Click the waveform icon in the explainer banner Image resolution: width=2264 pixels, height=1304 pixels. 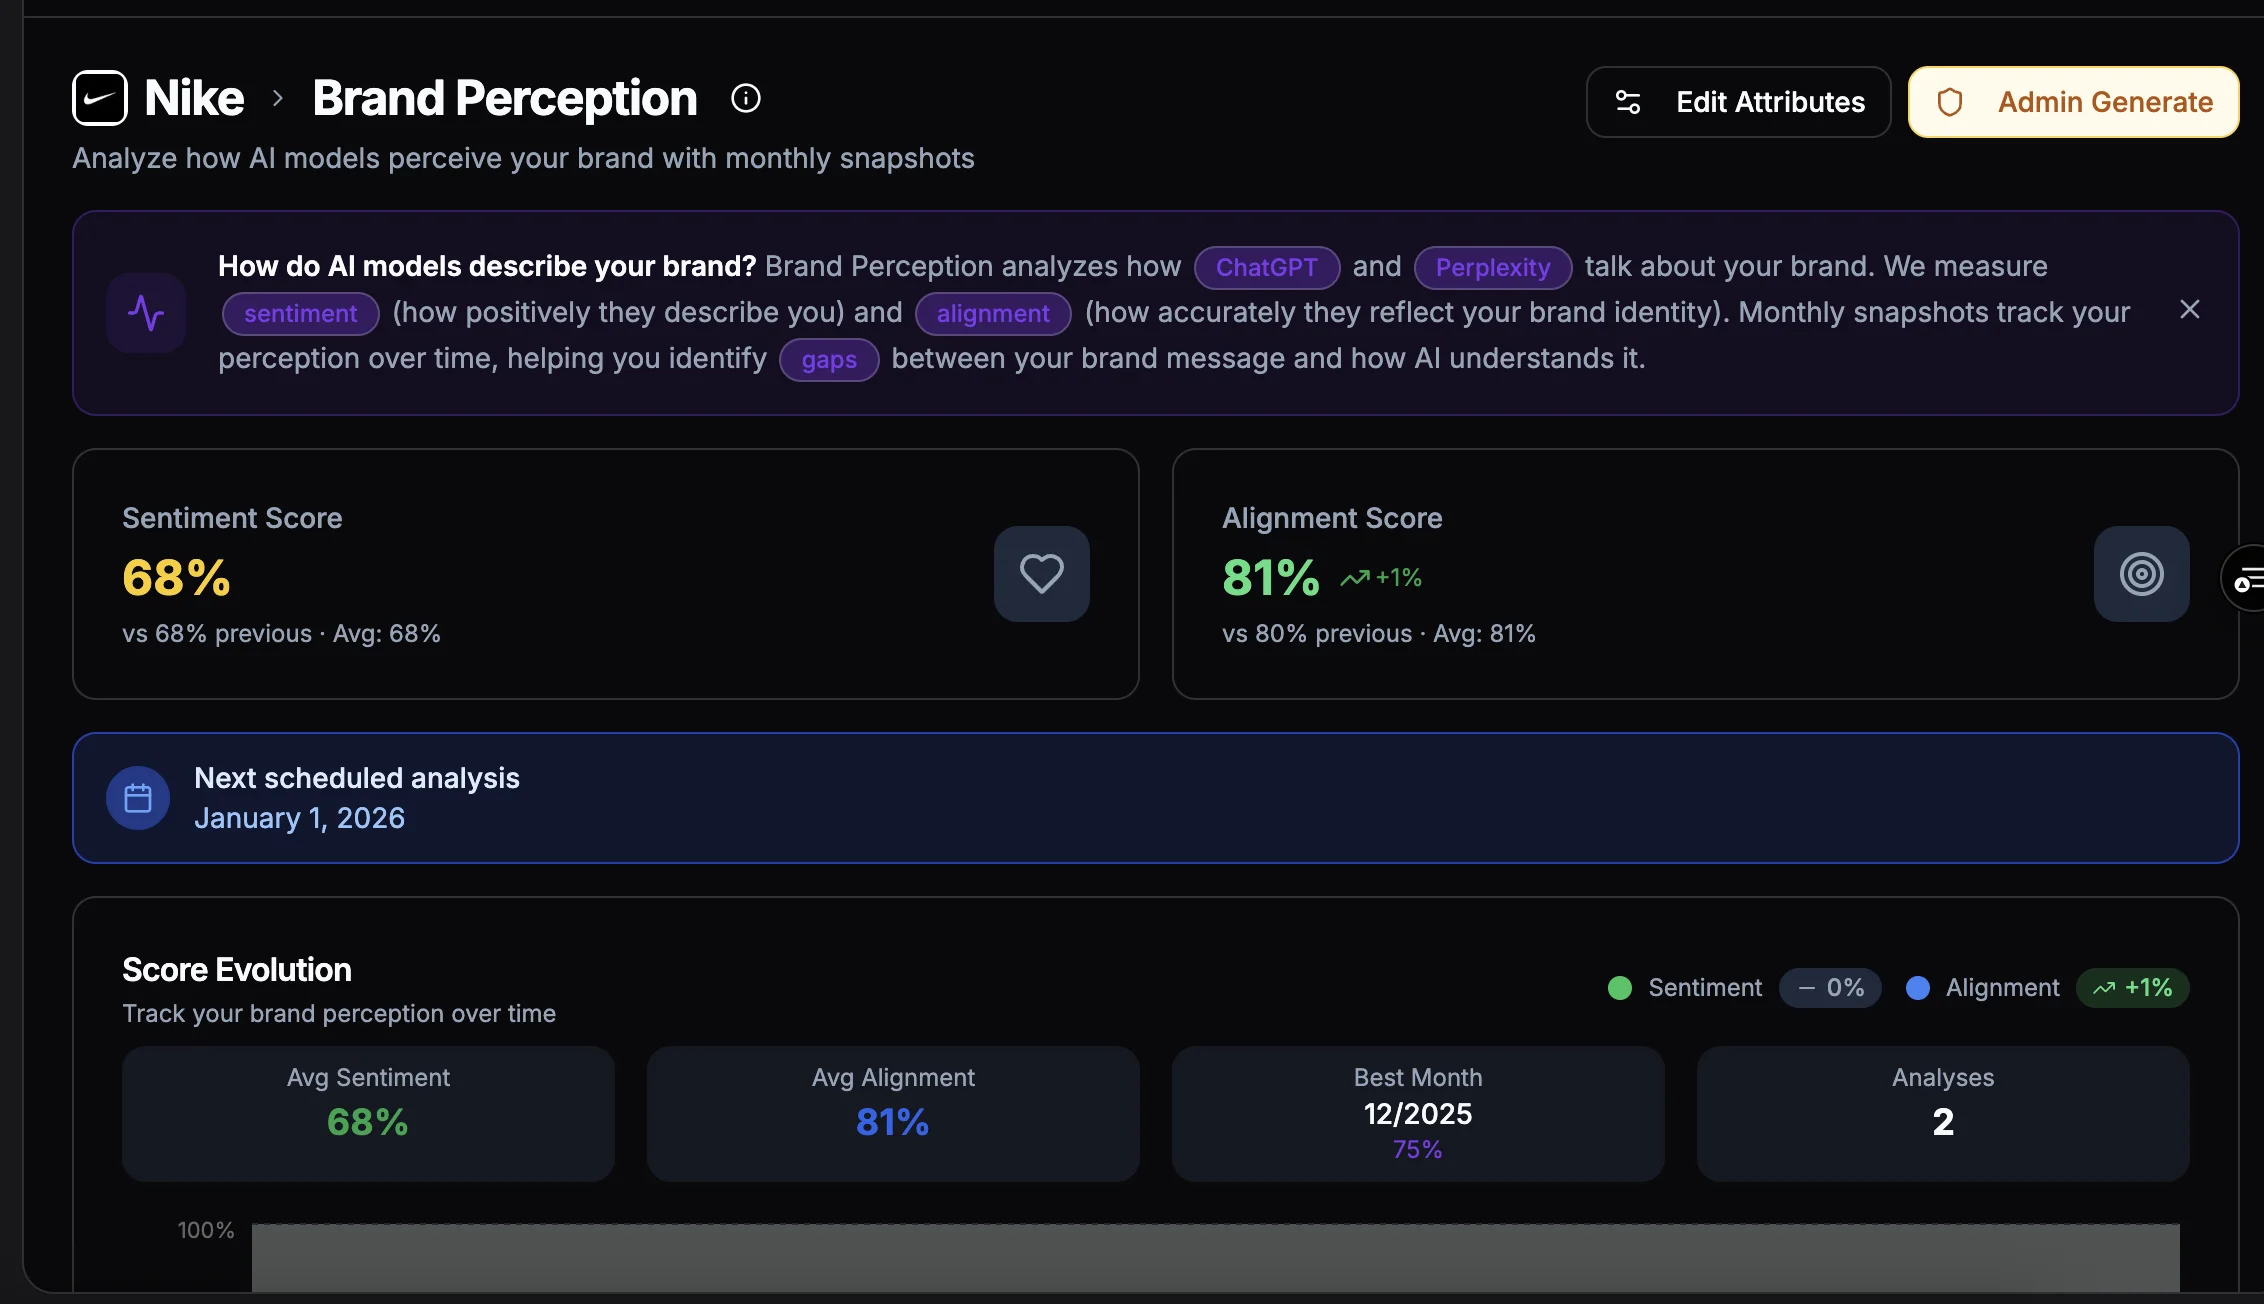click(146, 313)
